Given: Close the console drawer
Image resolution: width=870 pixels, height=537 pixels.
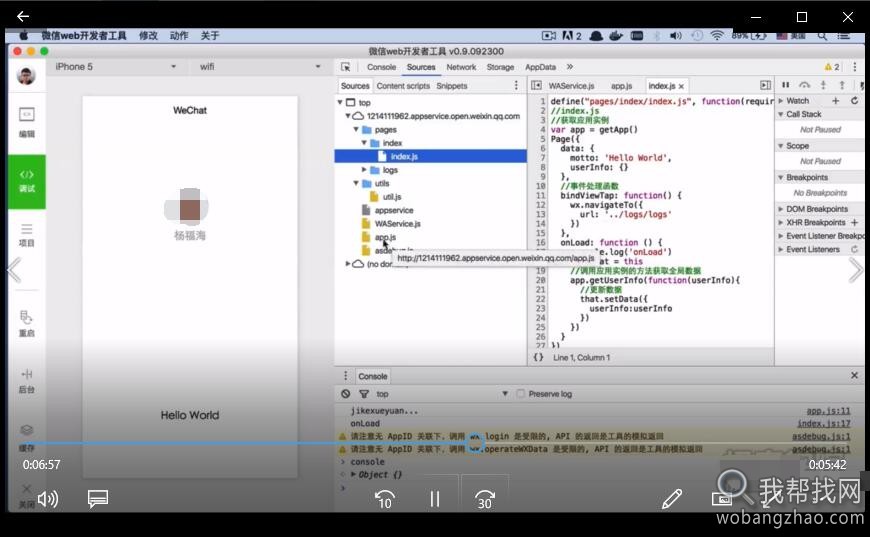Looking at the screenshot, I should [854, 376].
